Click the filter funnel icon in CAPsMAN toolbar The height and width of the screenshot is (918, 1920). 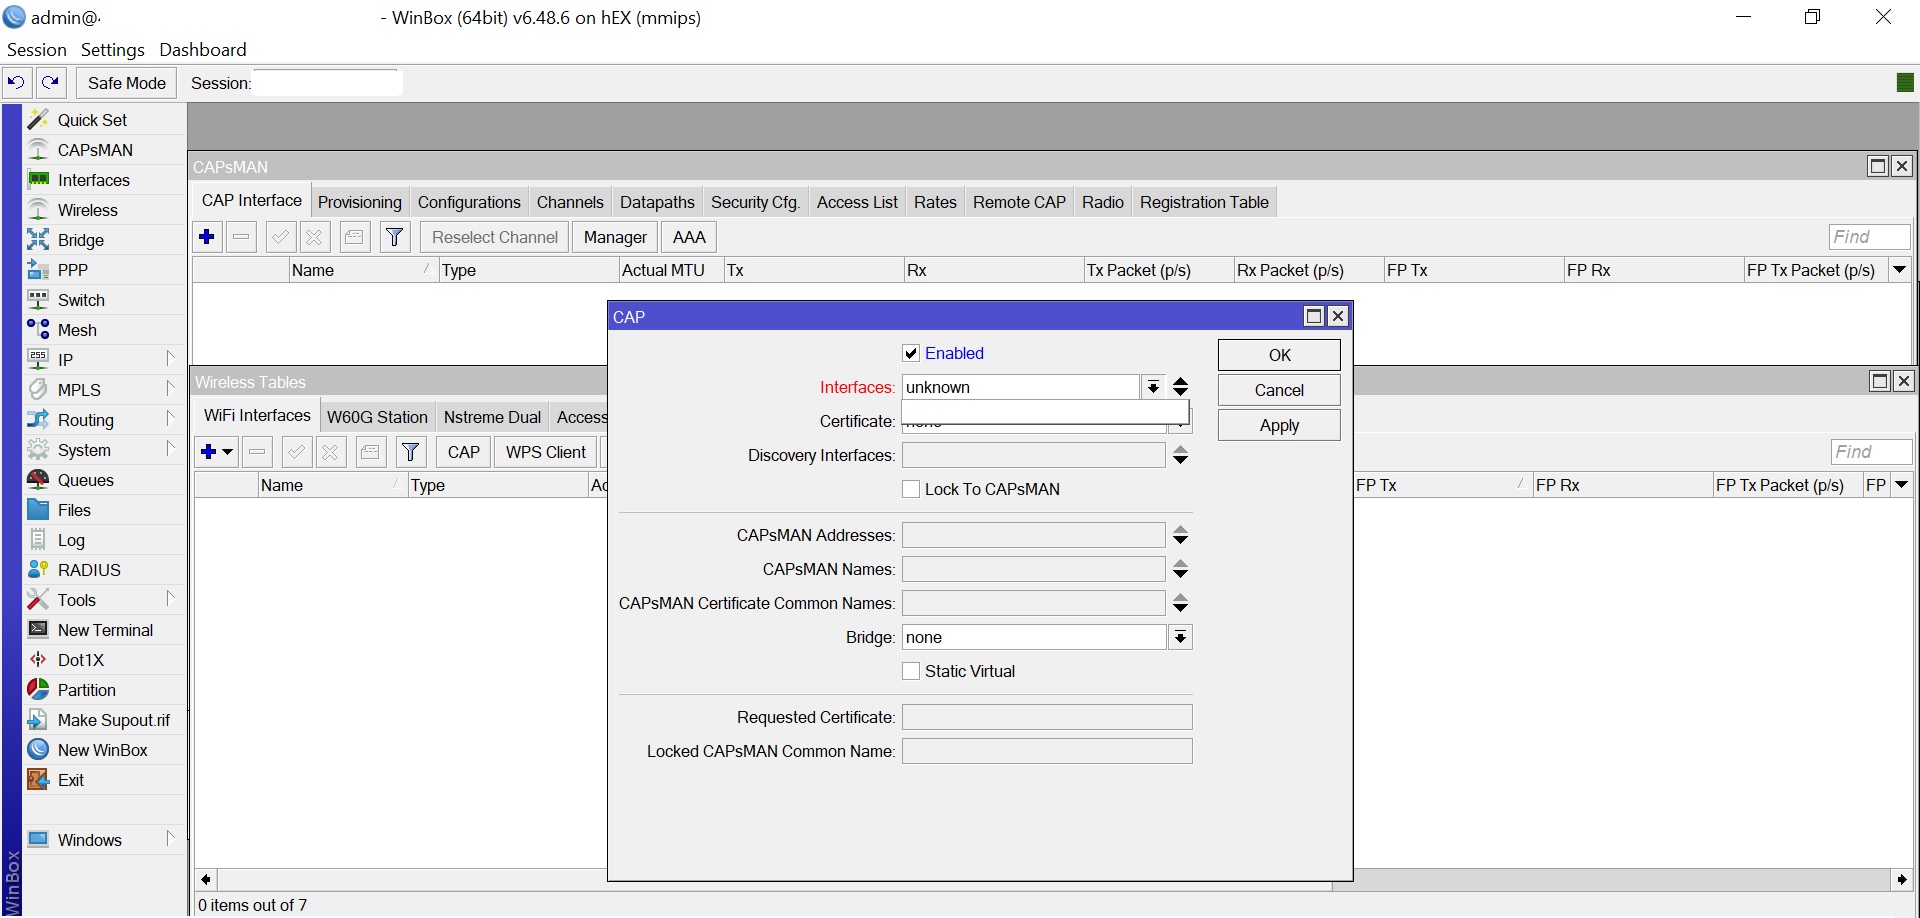pos(395,237)
